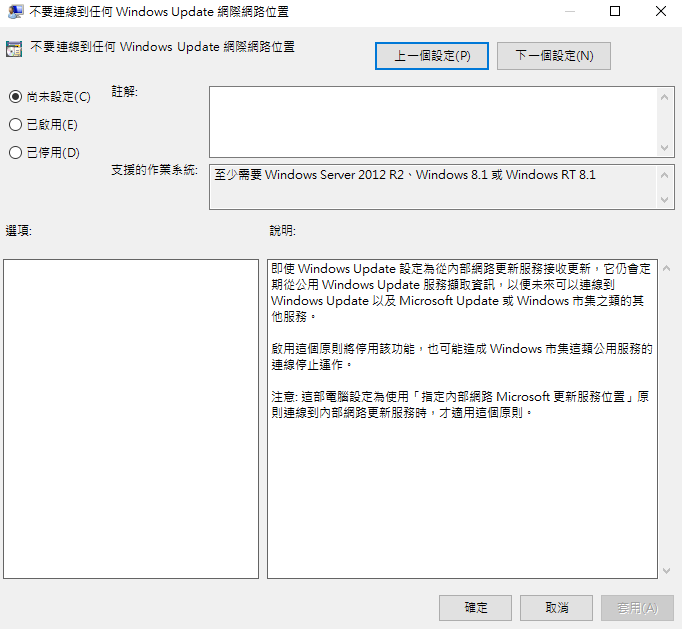The width and height of the screenshot is (682, 629).
Task: Confirm with the 確定 button
Action: pyautogui.click(x=475, y=608)
